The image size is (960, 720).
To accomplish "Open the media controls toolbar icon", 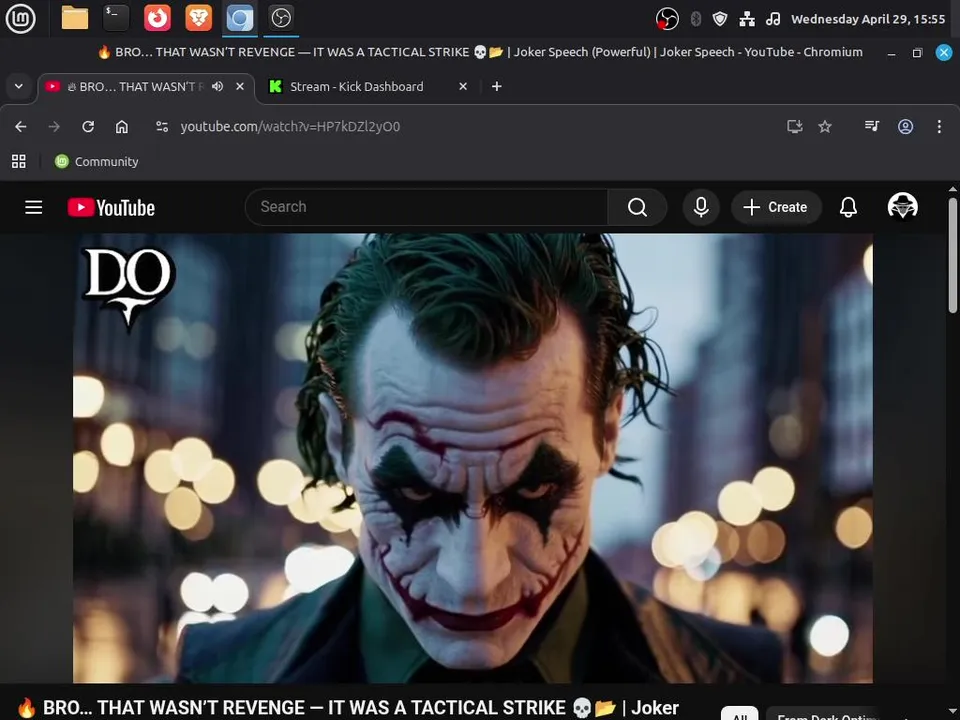I will click(x=872, y=127).
